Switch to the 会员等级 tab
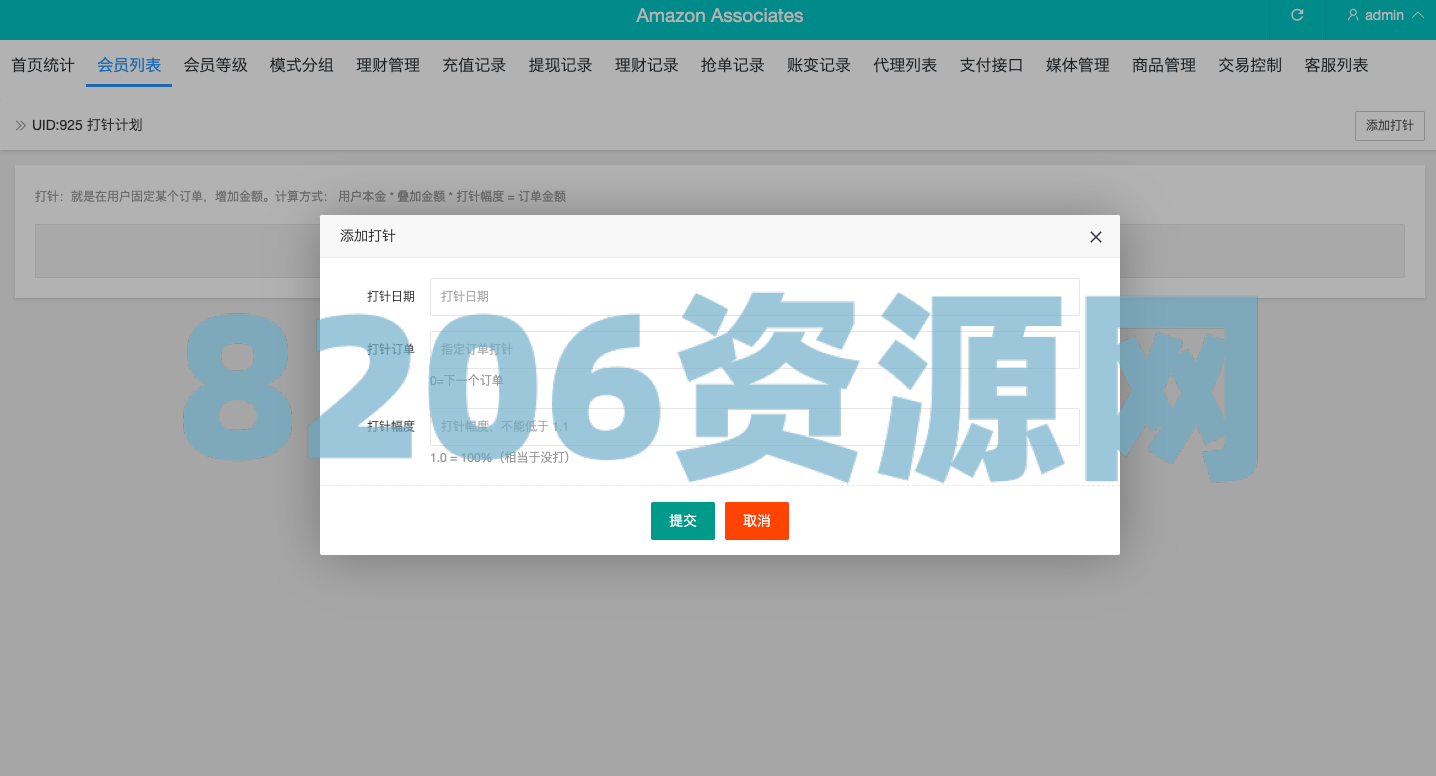 pyautogui.click(x=215, y=66)
